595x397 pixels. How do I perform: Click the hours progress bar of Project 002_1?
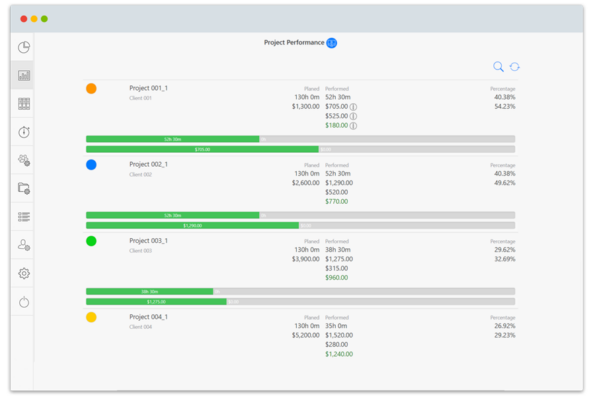(x=301, y=215)
